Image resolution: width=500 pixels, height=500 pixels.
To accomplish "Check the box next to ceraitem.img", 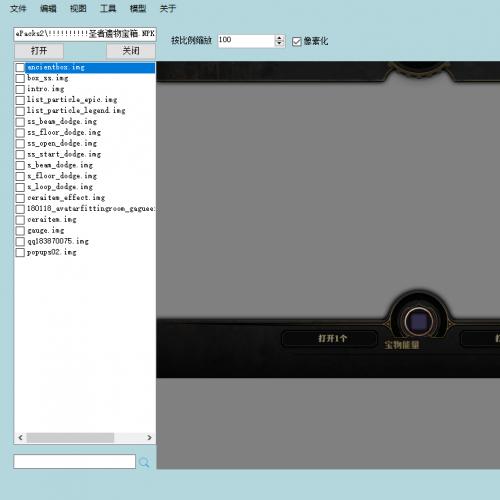I will click(x=20, y=220).
